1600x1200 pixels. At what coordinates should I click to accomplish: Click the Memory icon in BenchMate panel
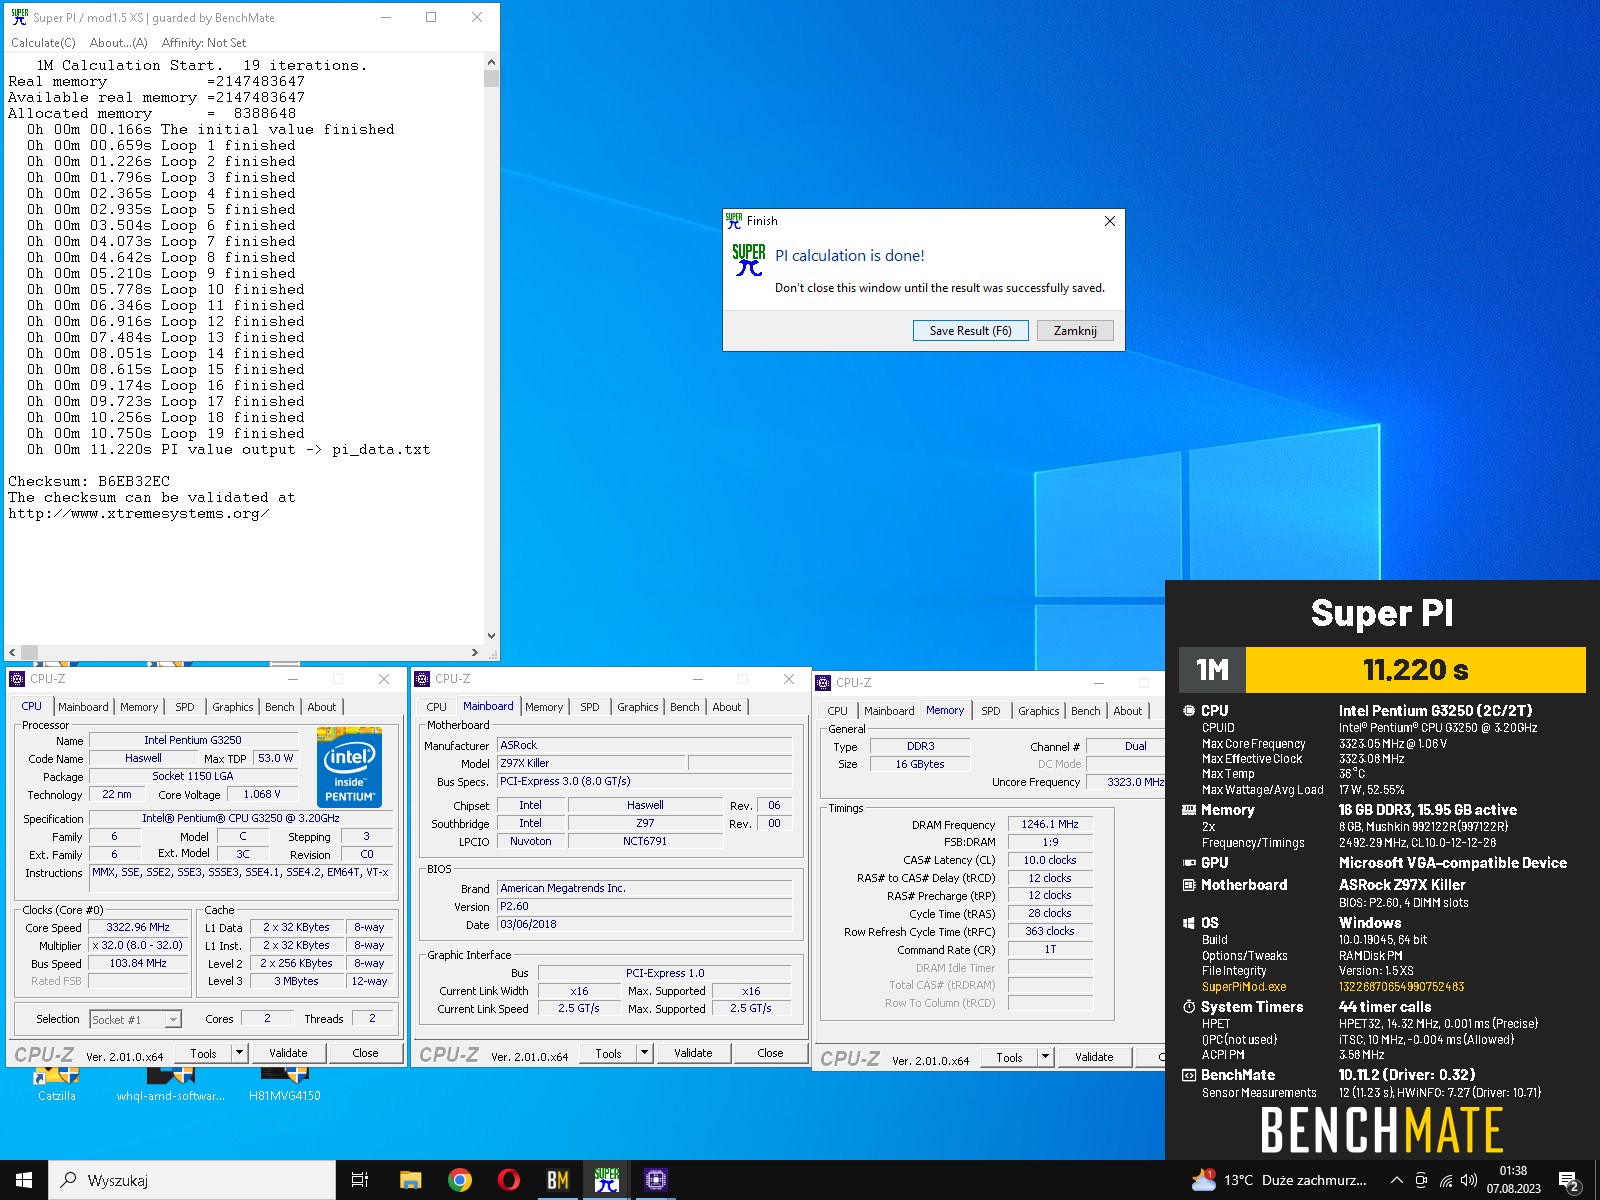(x=1189, y=810)
